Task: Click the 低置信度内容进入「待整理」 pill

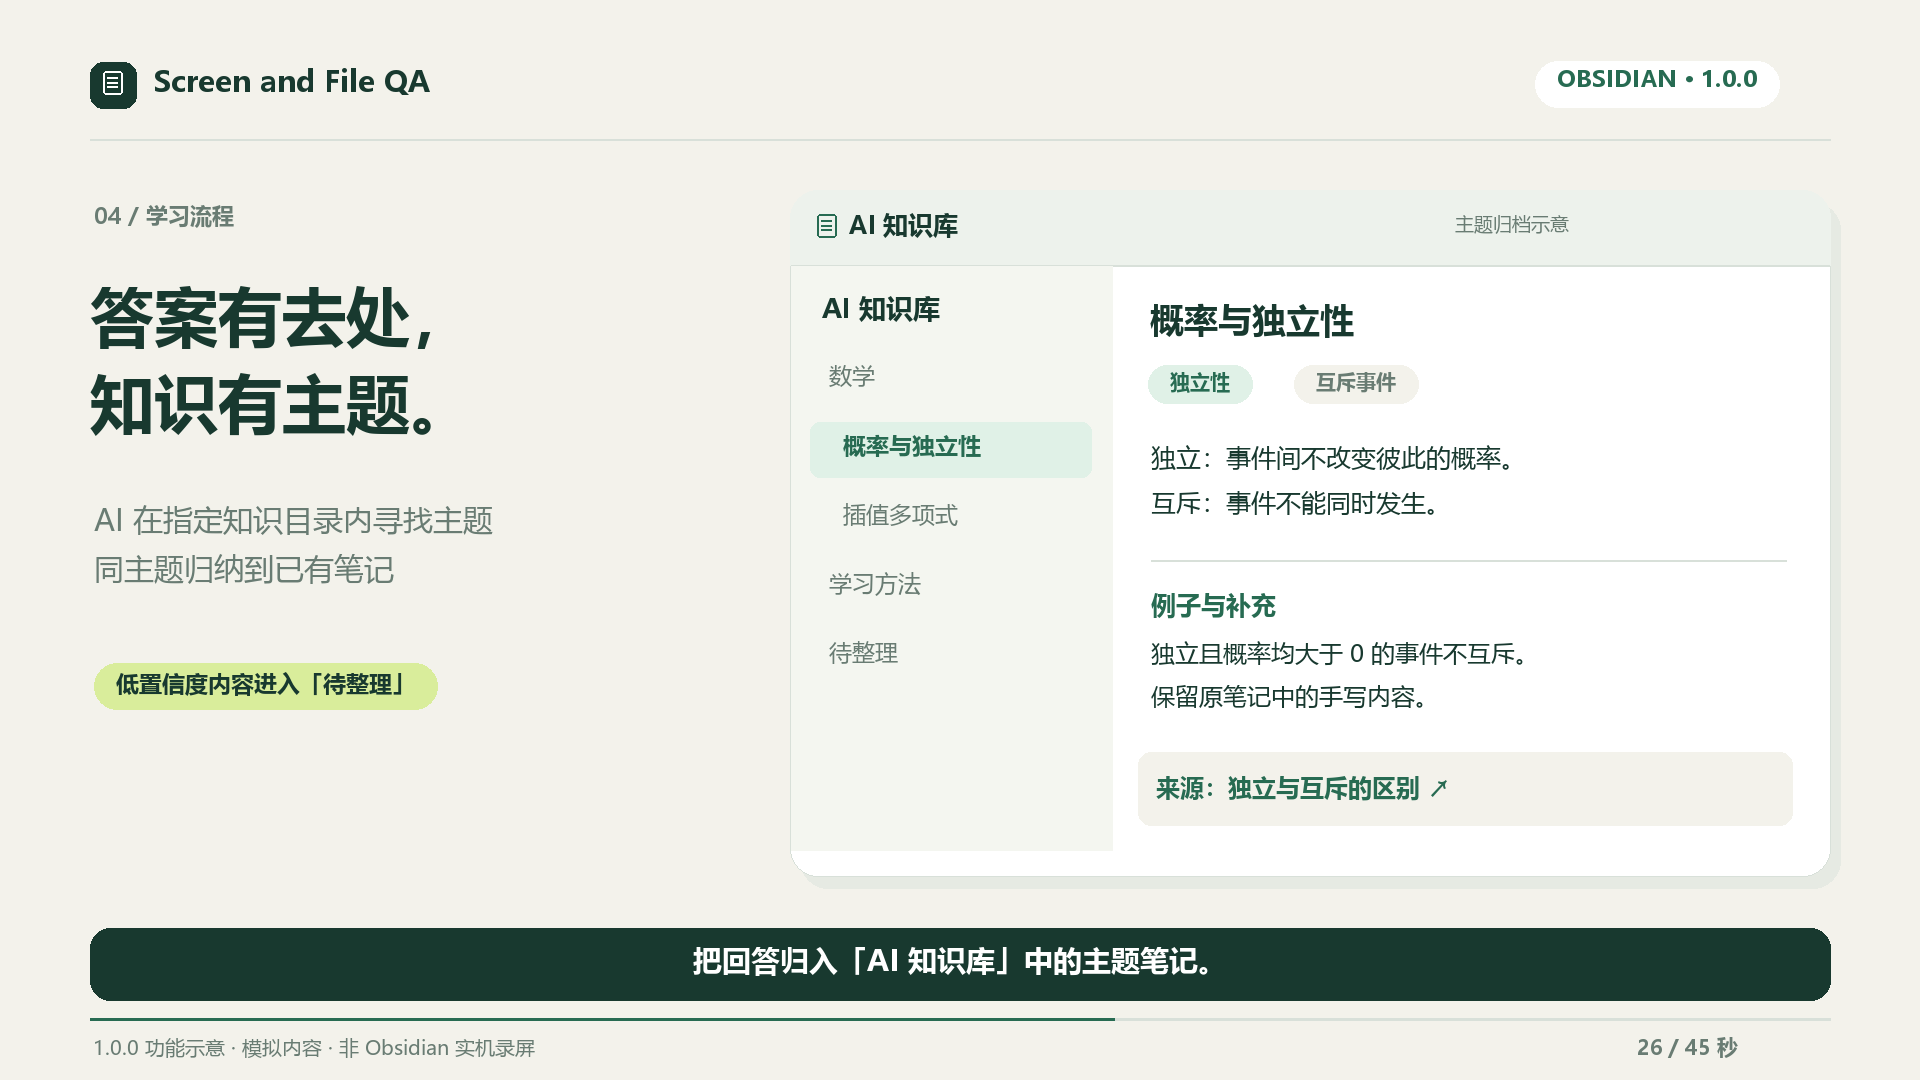Action: (266, 686)
